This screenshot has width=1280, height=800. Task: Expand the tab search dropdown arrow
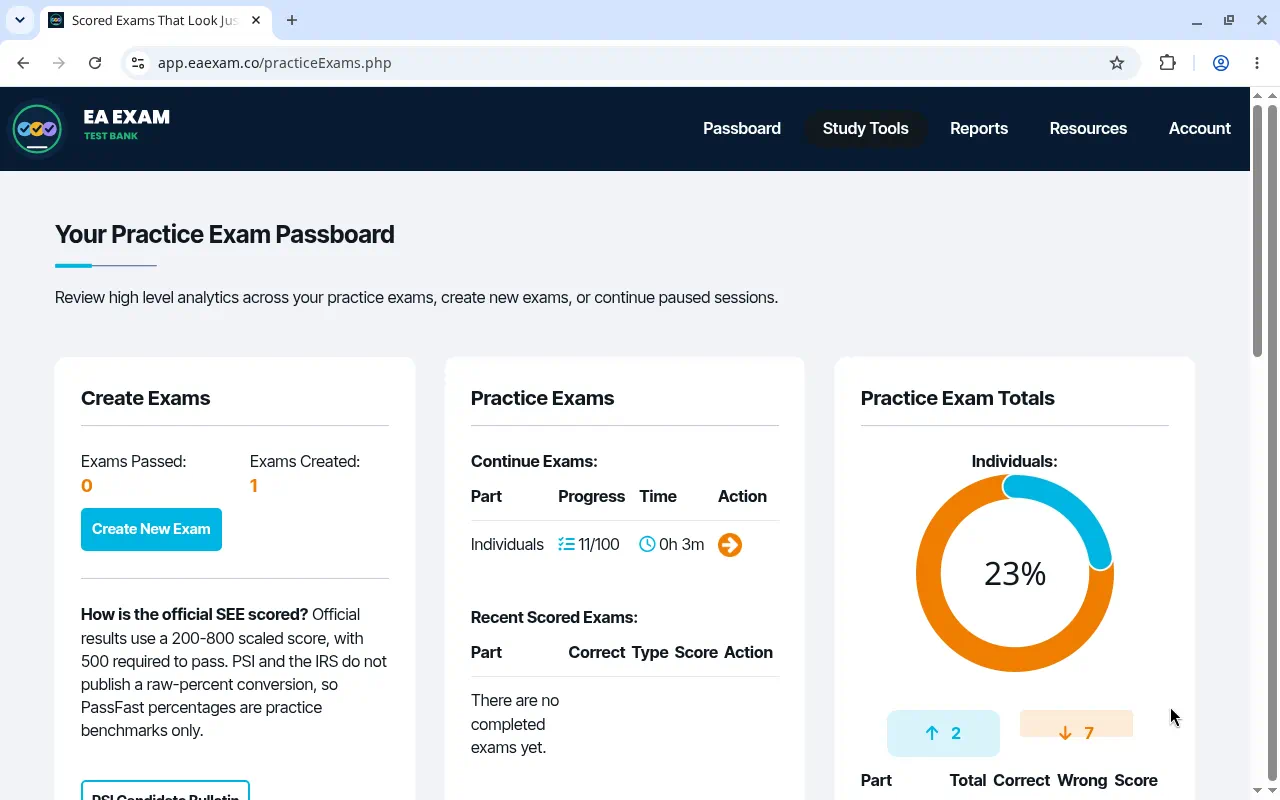pyautogui.click(x=20, y=20)
